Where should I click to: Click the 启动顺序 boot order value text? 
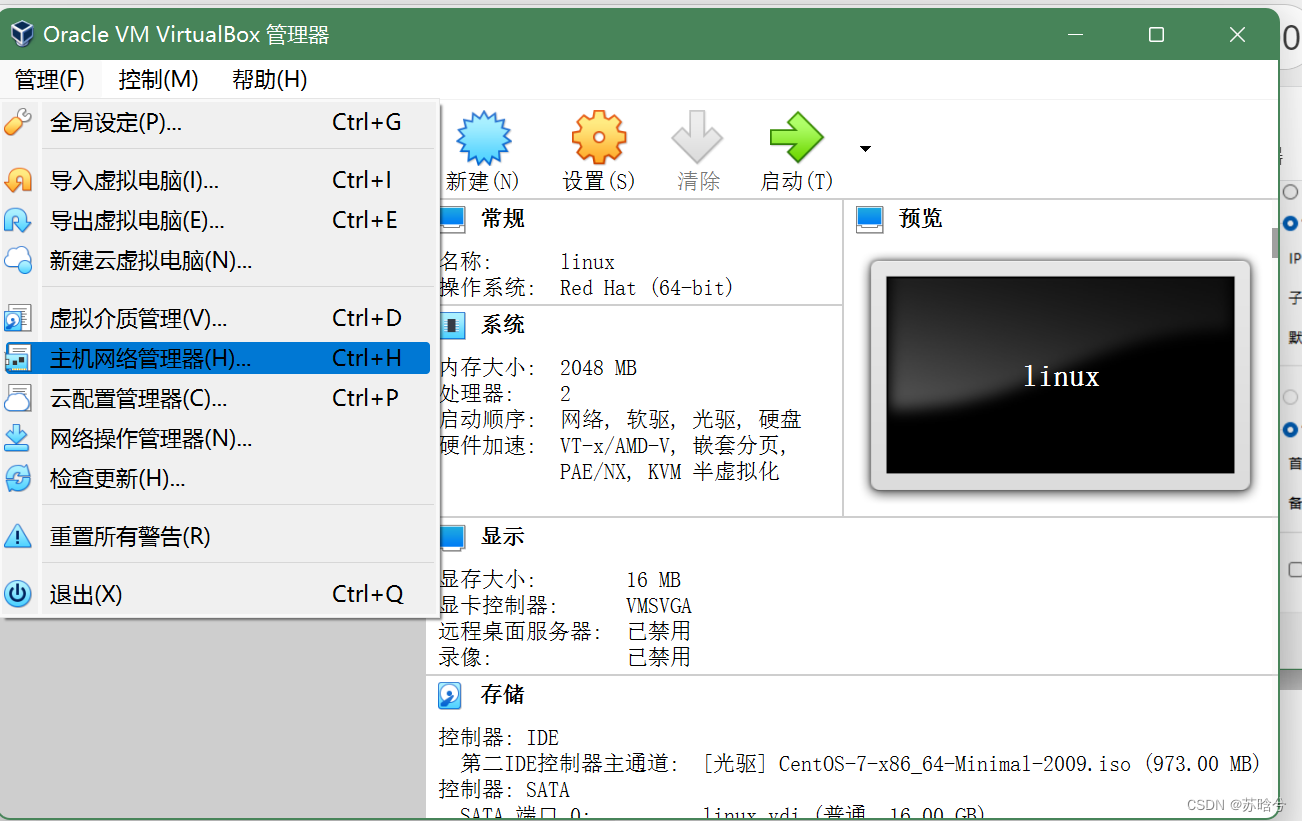tap(680, 420)
